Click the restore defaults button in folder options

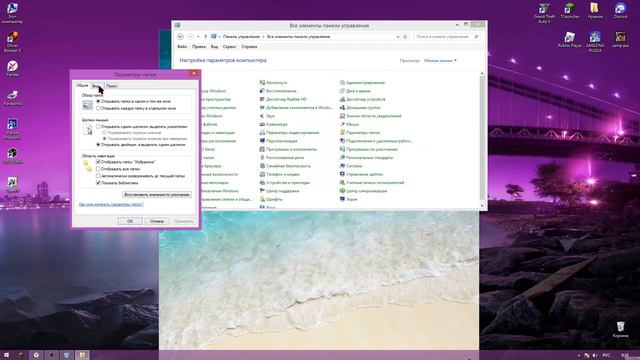(157, 195)
